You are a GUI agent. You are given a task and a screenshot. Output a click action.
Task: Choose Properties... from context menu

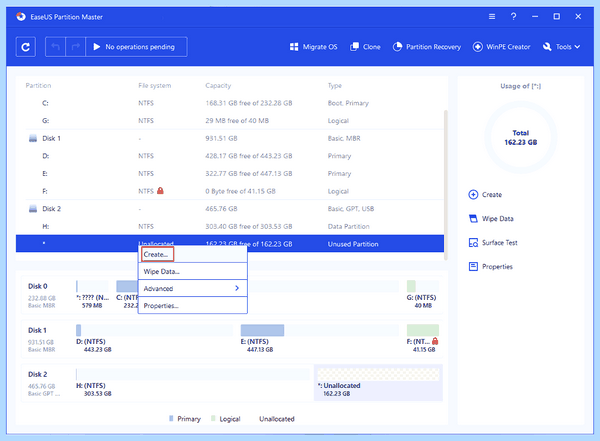pyautogui.click(x=192, y=305)
